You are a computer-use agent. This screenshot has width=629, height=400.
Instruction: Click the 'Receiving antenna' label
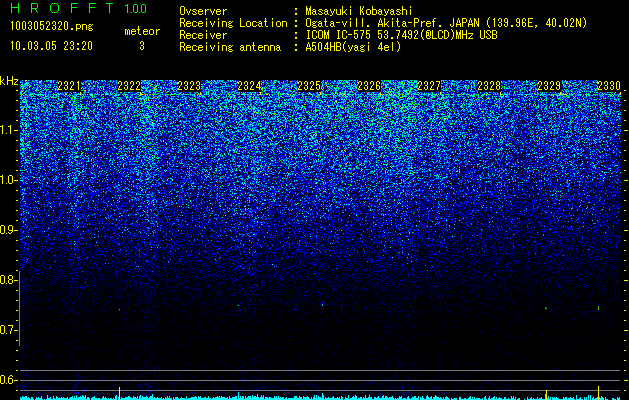(230, 48)
